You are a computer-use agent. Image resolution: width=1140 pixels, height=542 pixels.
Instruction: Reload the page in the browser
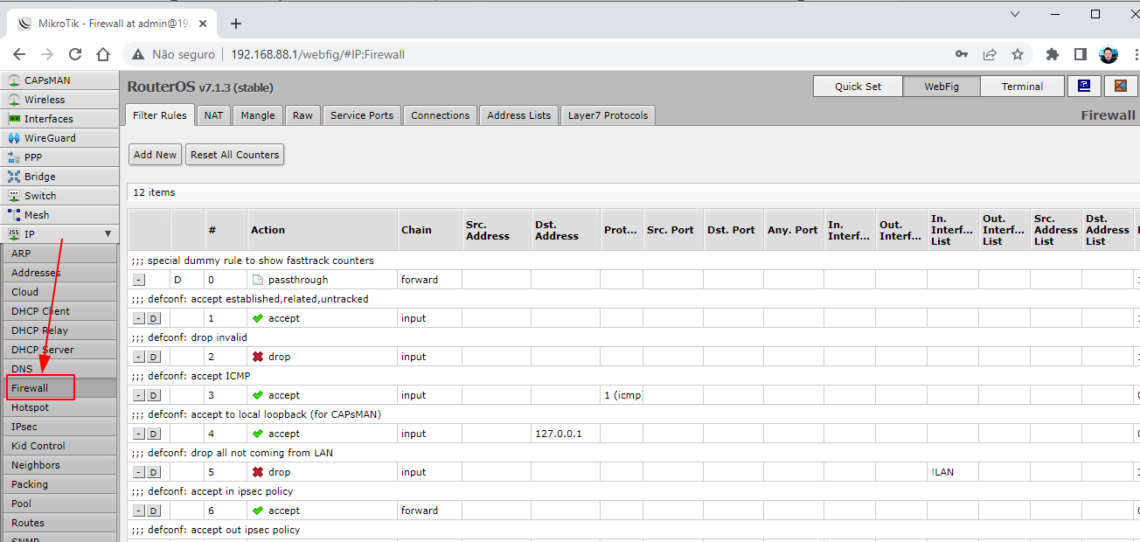point(75,54)
